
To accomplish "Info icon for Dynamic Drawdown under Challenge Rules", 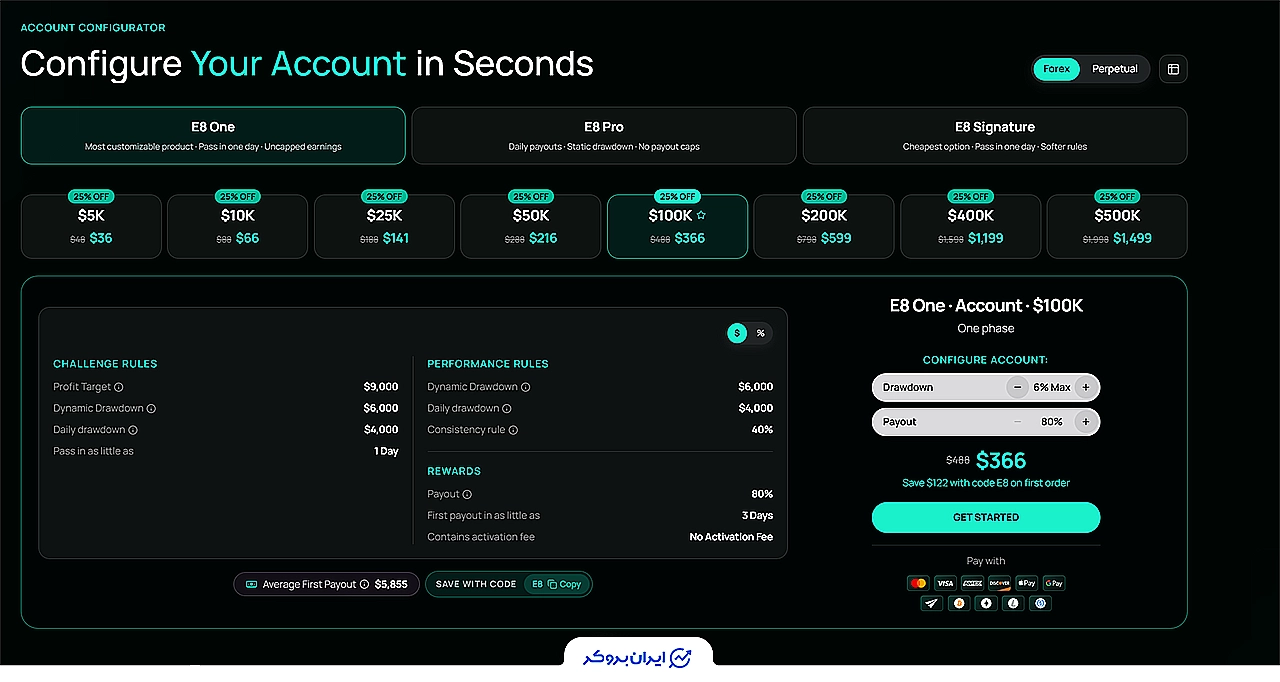I will (151, 408).
